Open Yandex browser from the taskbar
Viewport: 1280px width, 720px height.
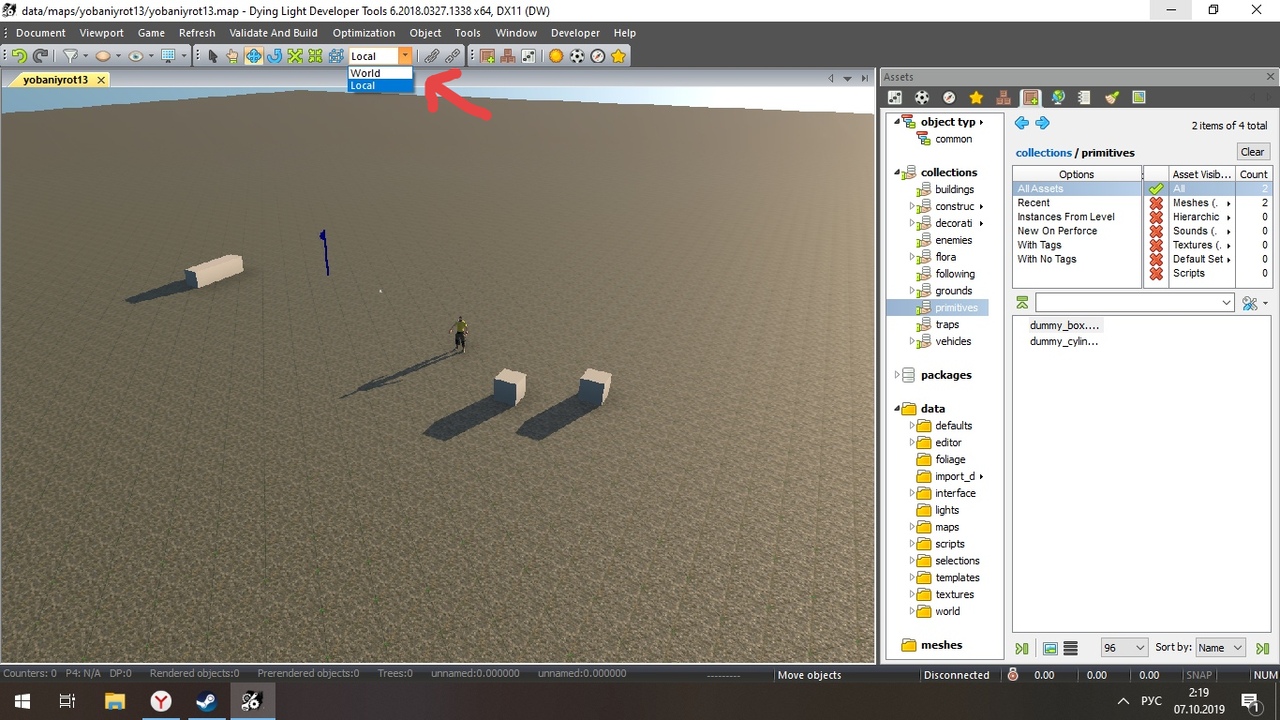tap(160, 701)
